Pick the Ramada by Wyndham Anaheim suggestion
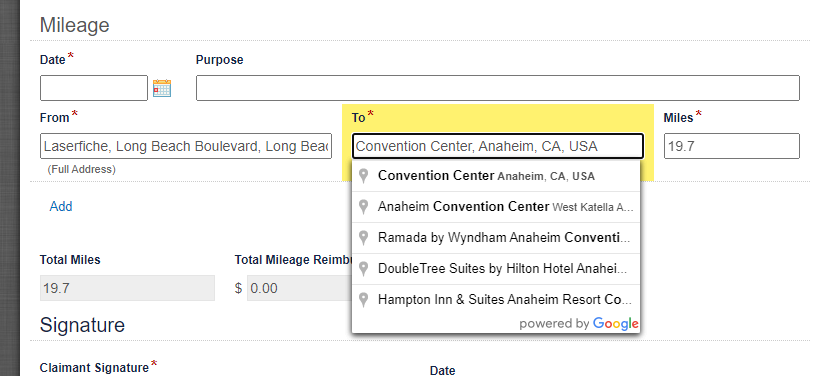 (496, 238)
